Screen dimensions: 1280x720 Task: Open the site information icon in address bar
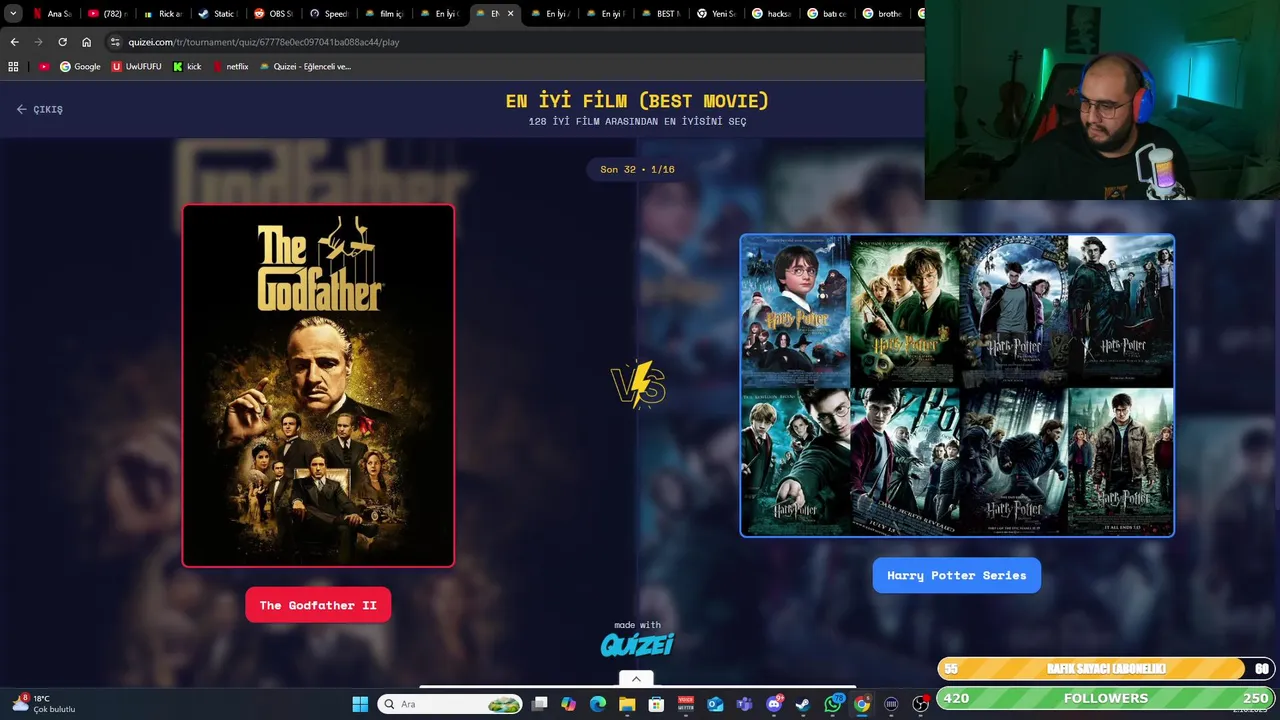tap(115, 42)
